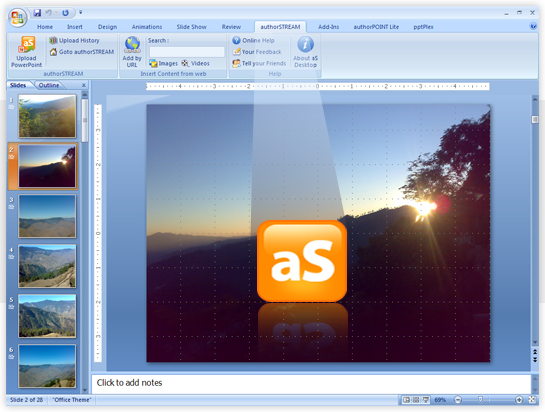Viewport: 545px width, 412px height.
Task: Select slide 6 thumbnail
Action: (47, 366)
